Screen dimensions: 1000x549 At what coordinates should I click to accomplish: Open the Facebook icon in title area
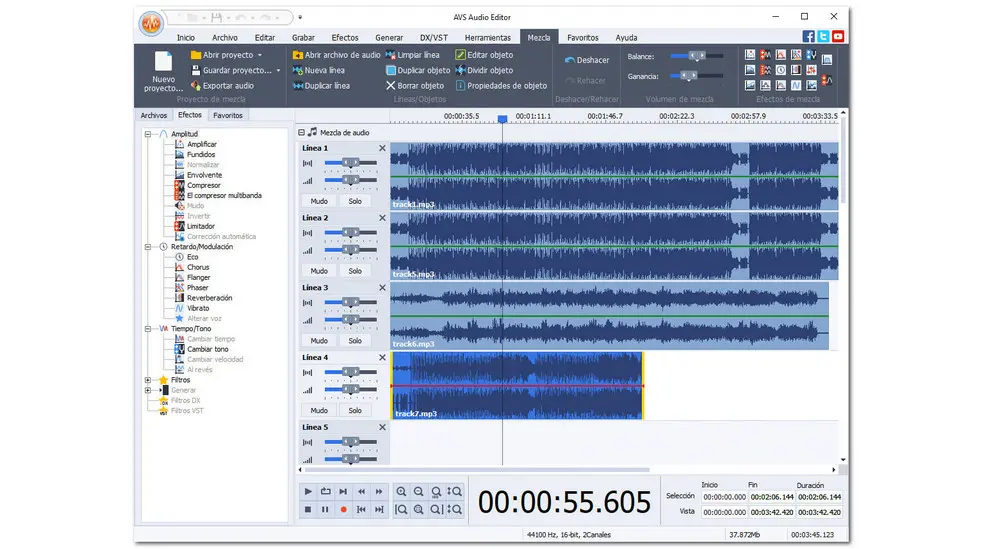point(809,36)
